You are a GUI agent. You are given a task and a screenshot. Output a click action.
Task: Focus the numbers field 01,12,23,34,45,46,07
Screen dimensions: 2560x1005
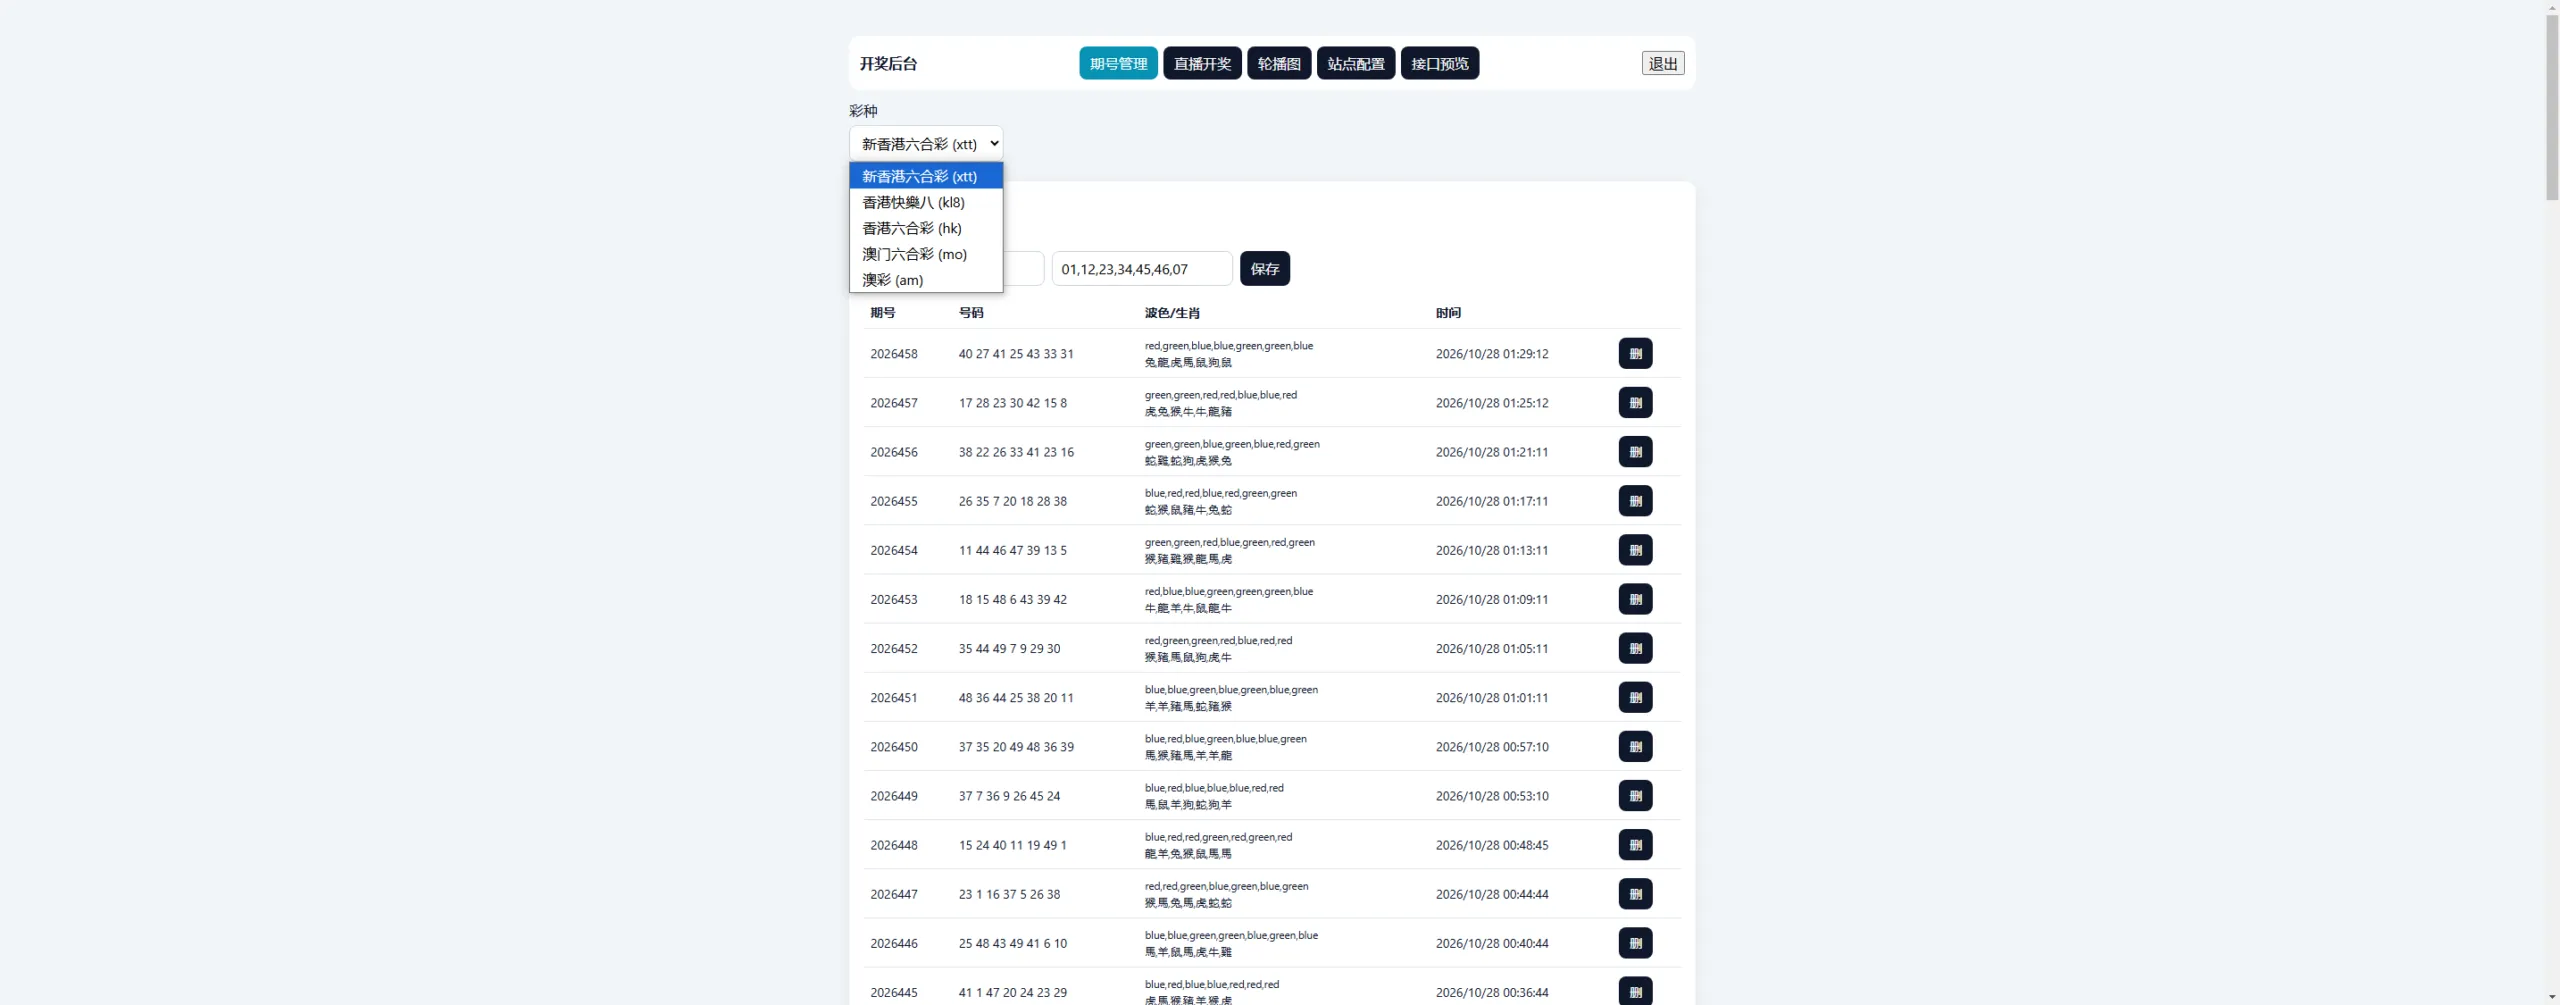point(1142,268)
